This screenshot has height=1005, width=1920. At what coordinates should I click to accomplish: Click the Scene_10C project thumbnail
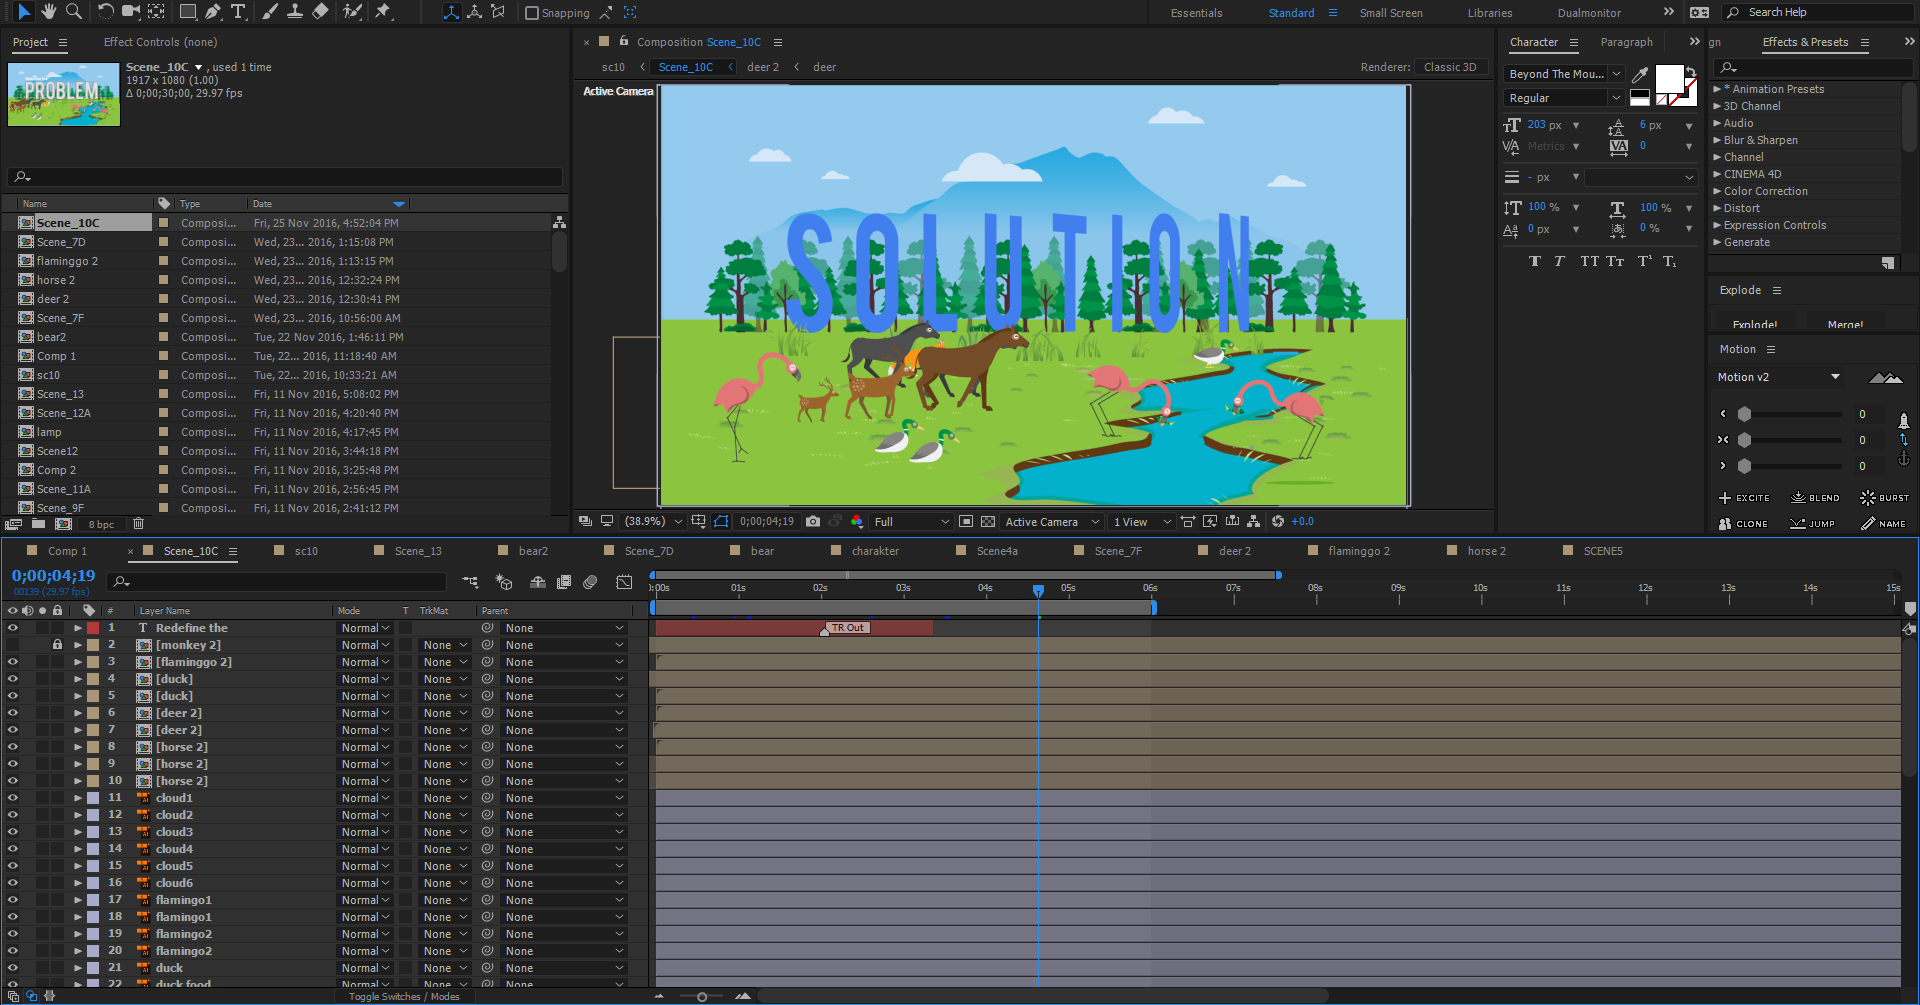click(64, 94)
